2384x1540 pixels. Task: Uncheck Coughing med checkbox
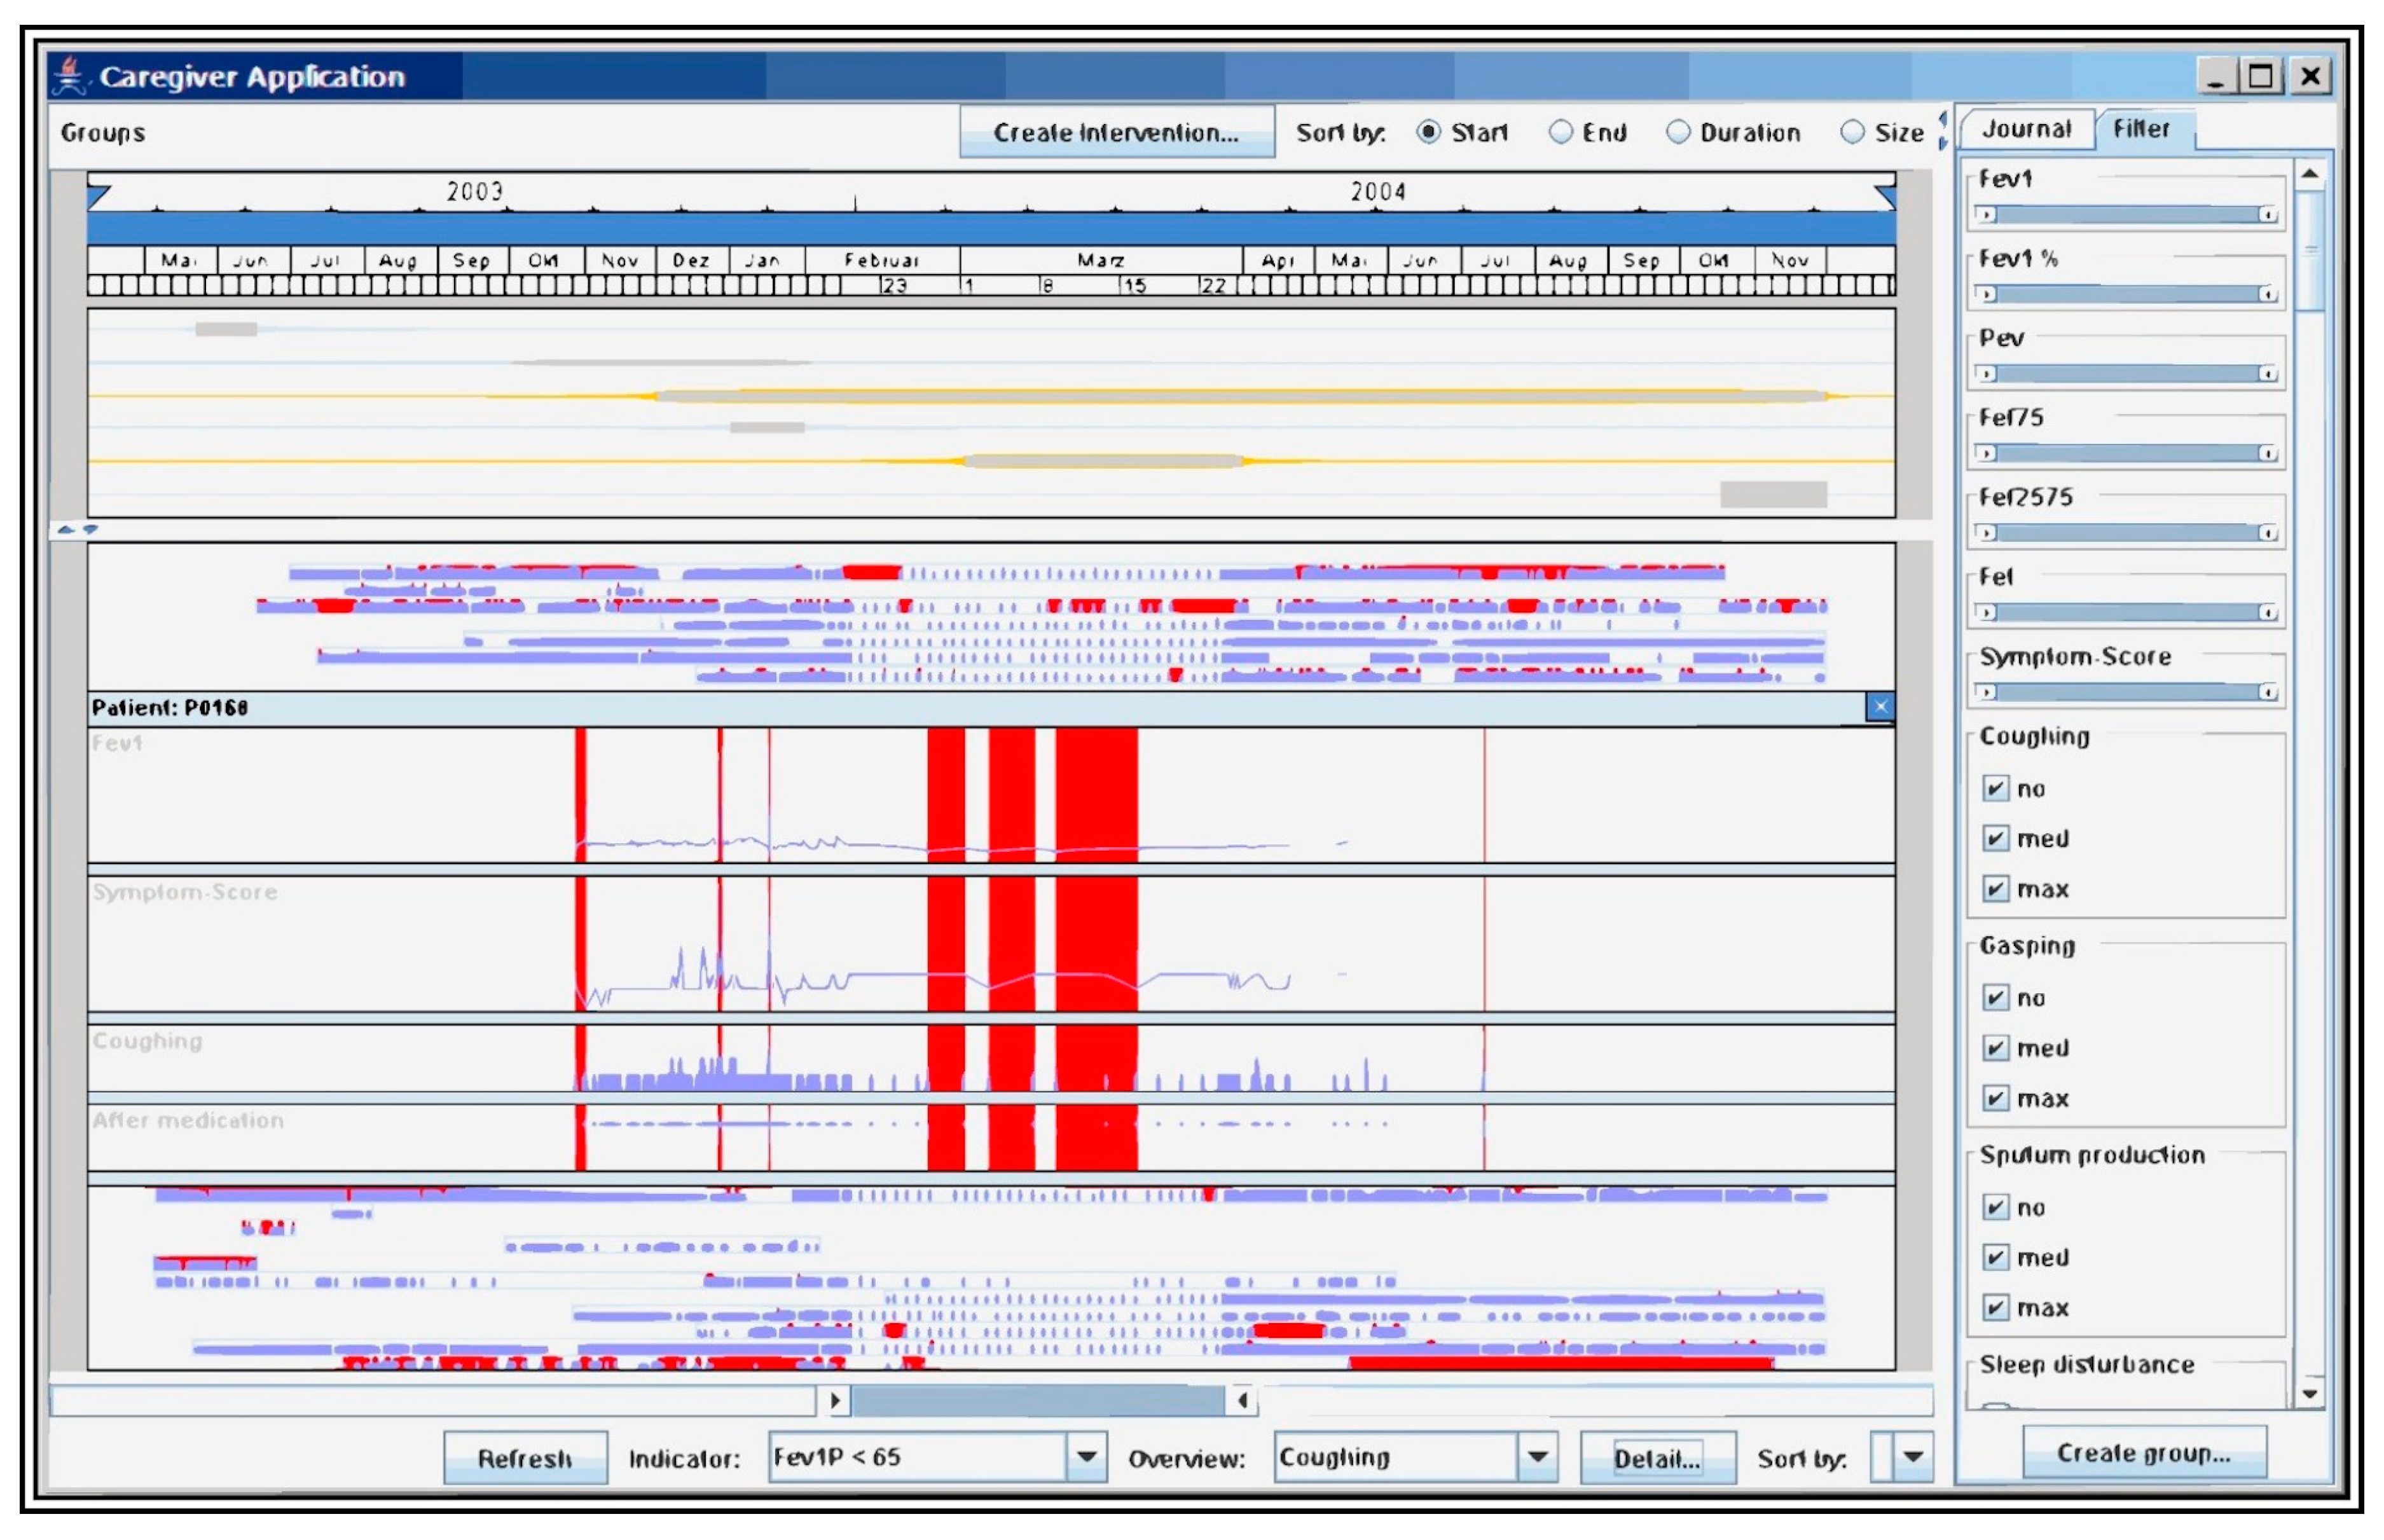coord(1995,838)
